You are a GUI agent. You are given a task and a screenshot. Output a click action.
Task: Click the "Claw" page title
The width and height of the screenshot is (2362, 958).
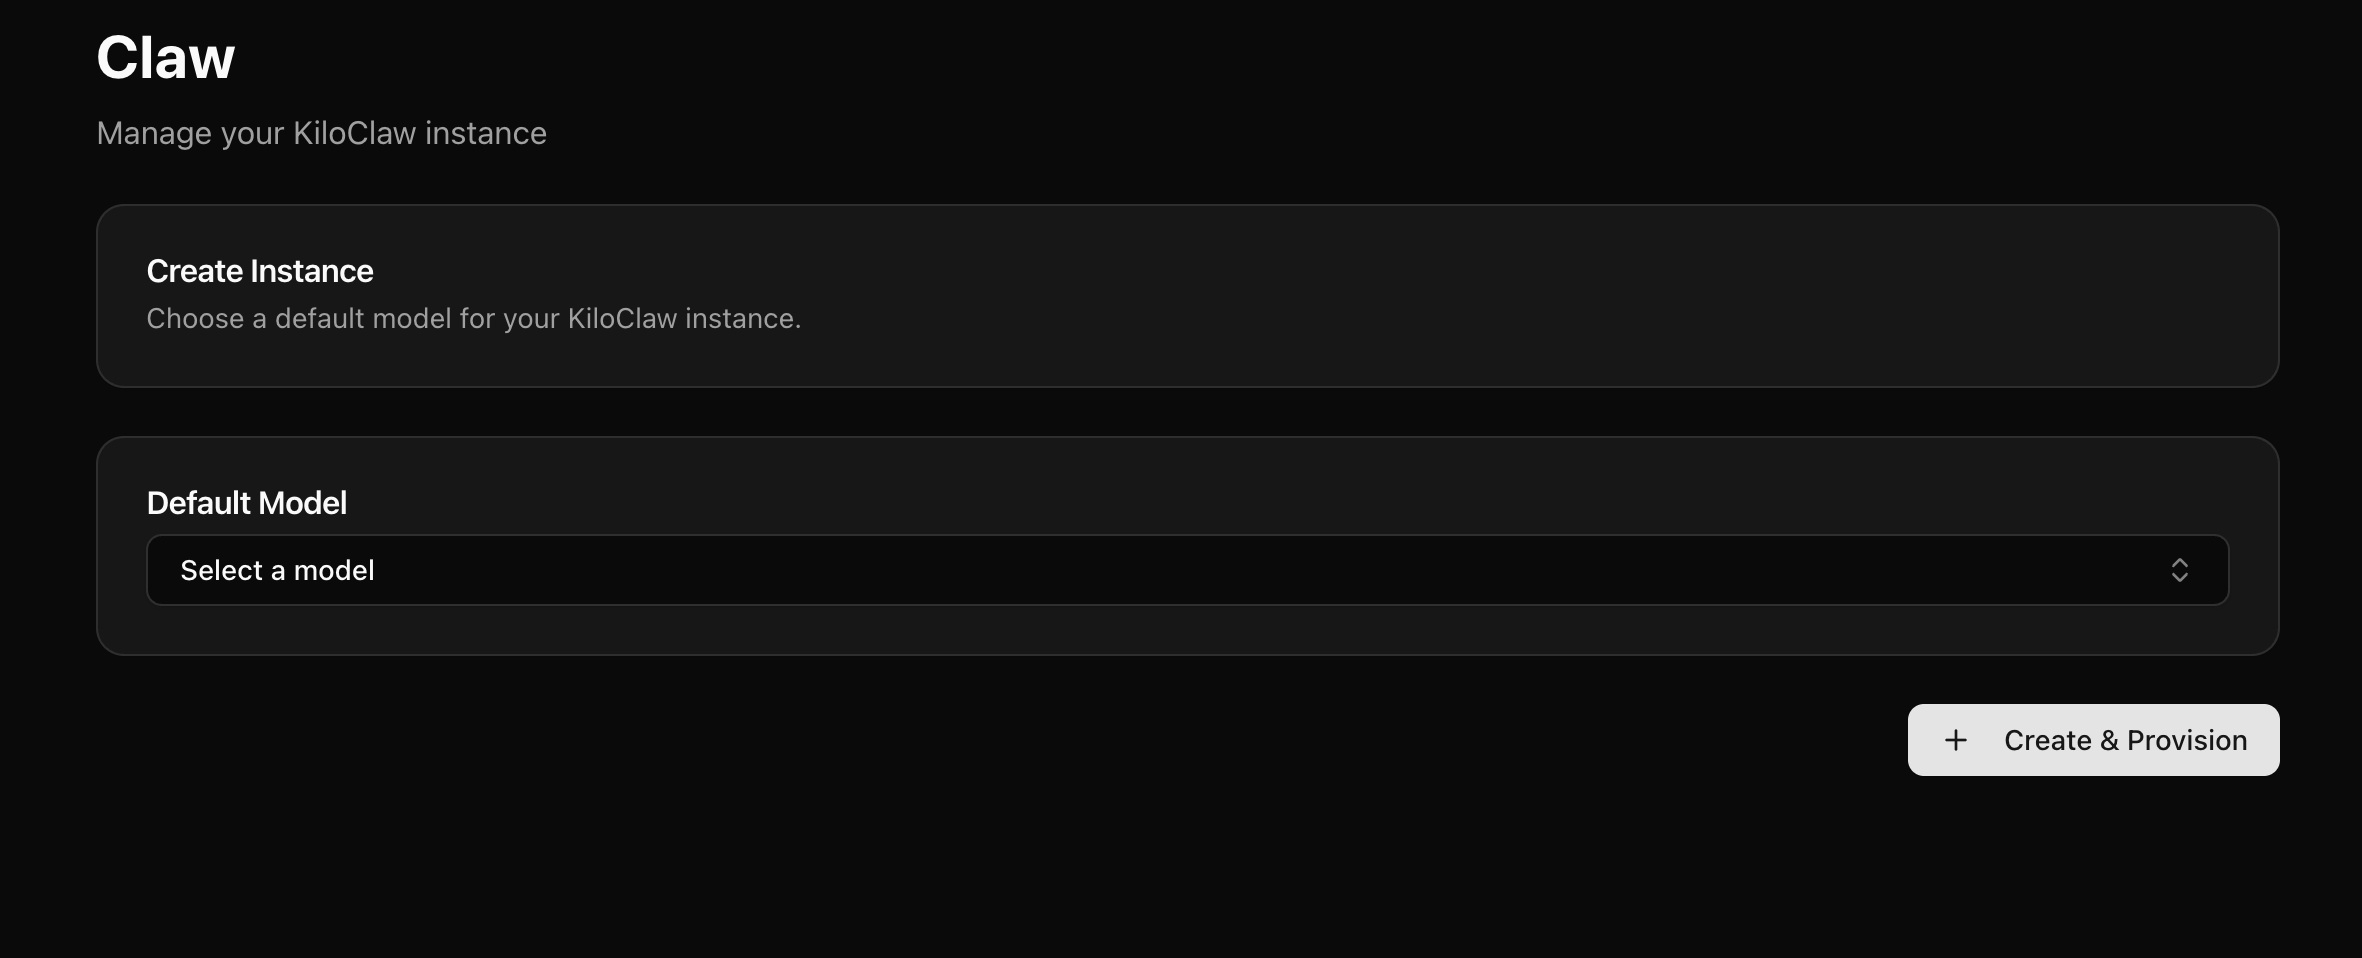165,57
